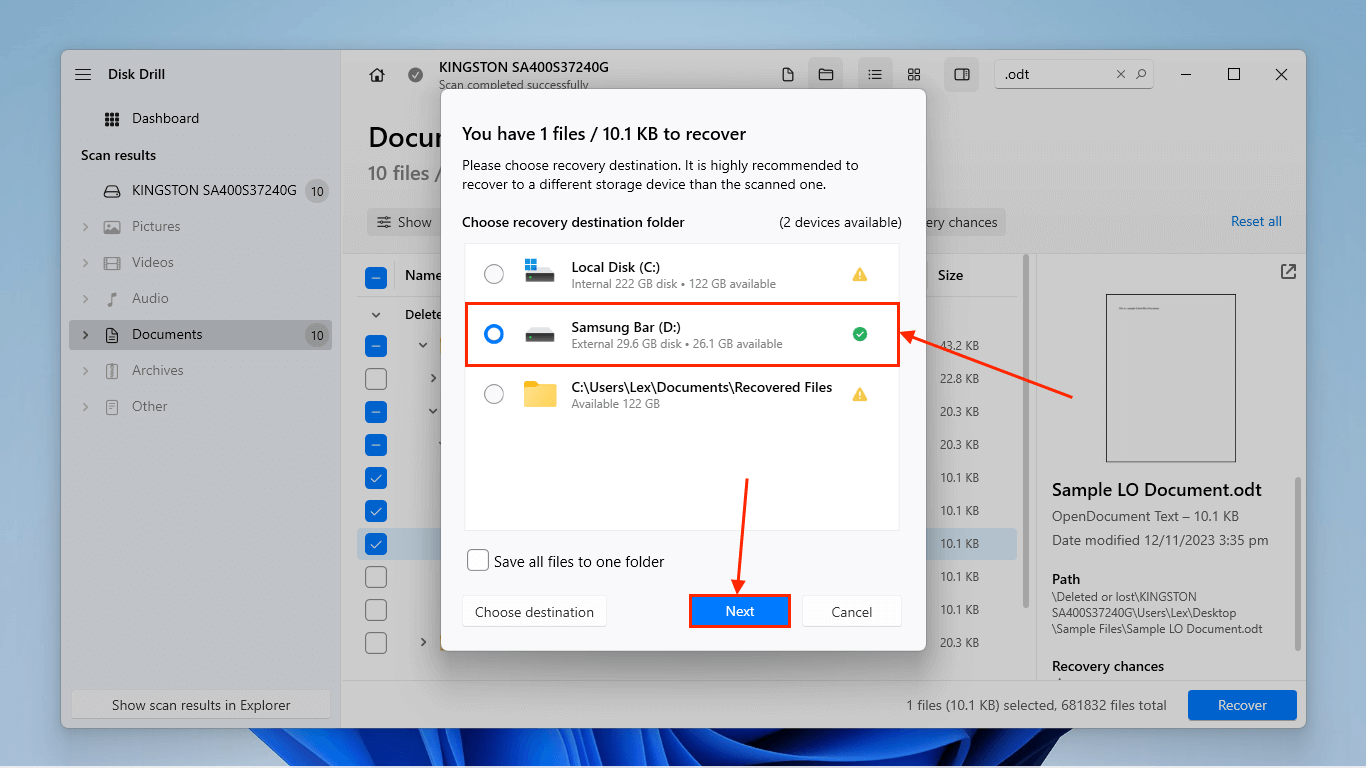The height and width of the screenshot is (768, 1366).
Task: Sort by the Size column header
Action: (x=950, y=275)
